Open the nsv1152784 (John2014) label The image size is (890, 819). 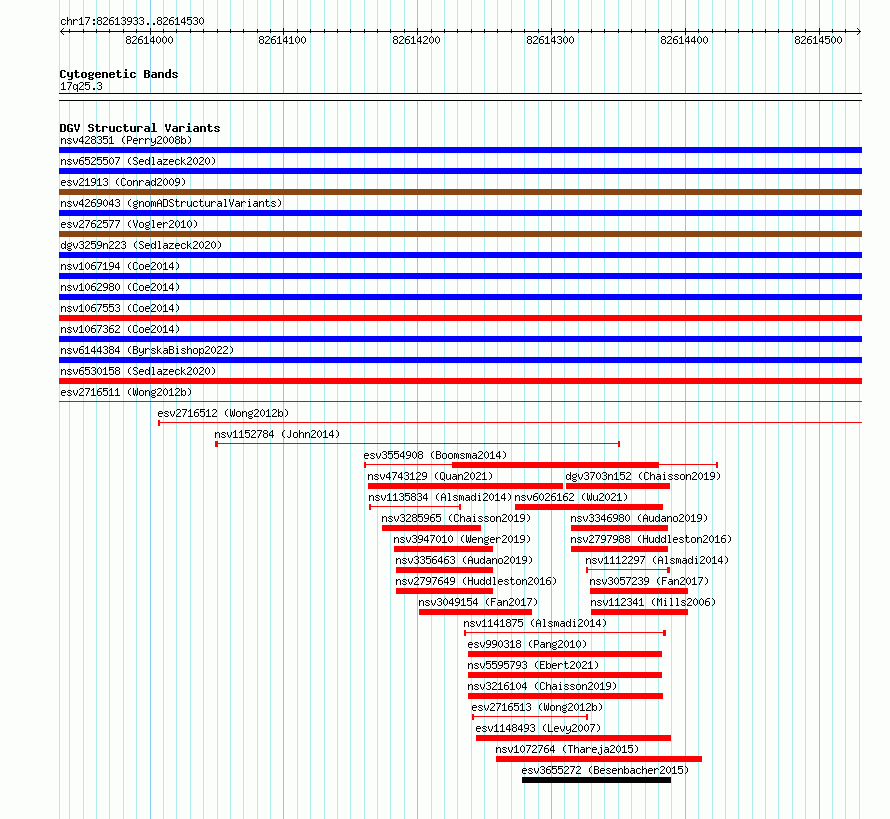pyautogui.click(x=277, y=434)
